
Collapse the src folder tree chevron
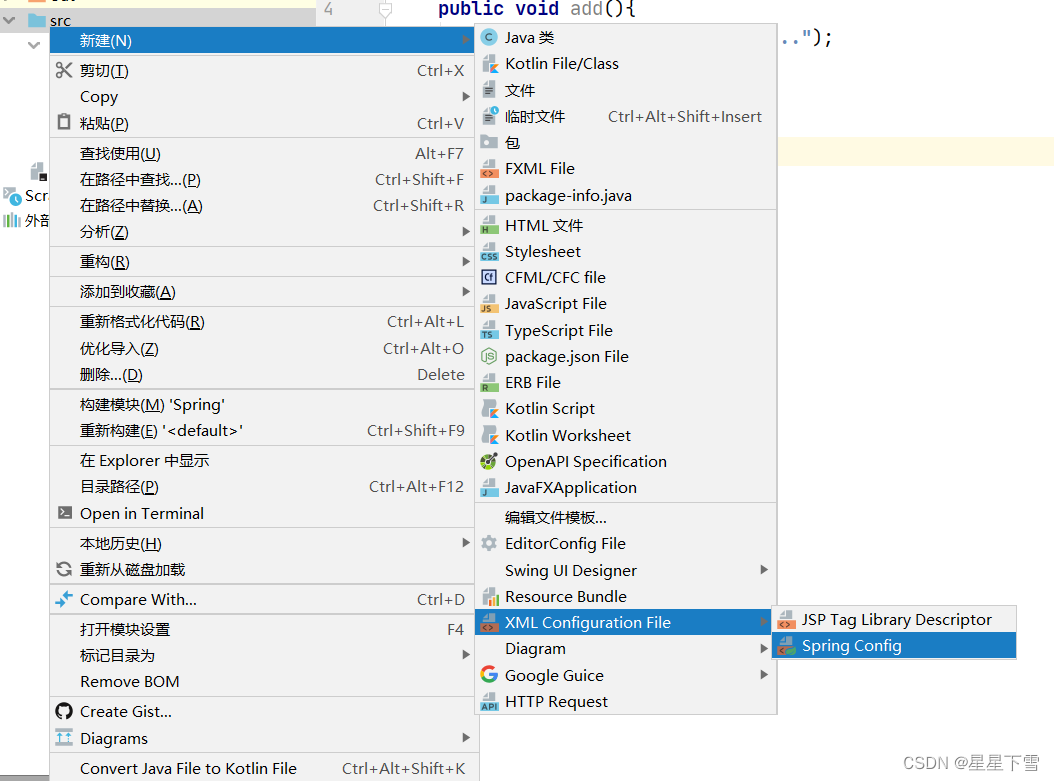[x=9, y=20]
